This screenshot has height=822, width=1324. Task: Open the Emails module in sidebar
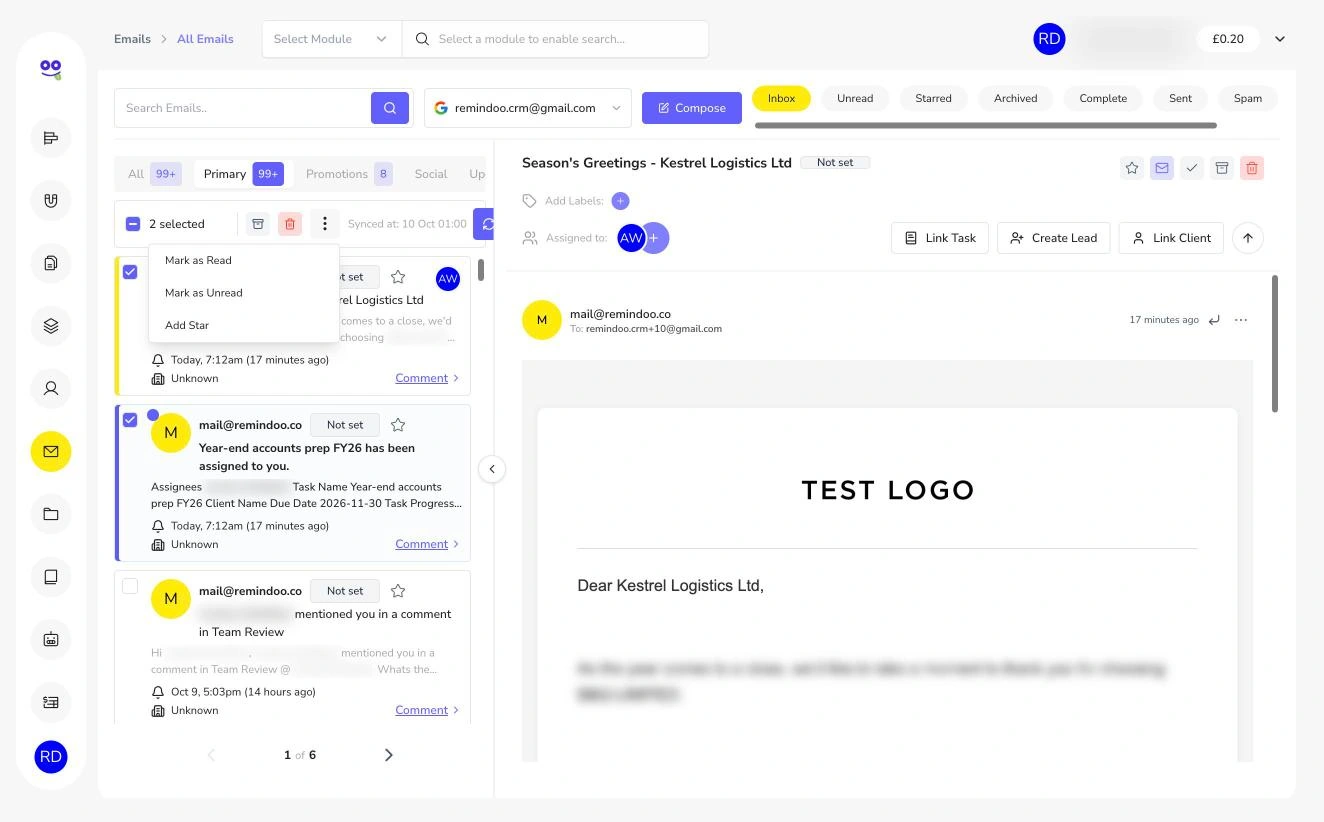coord(51,452)
